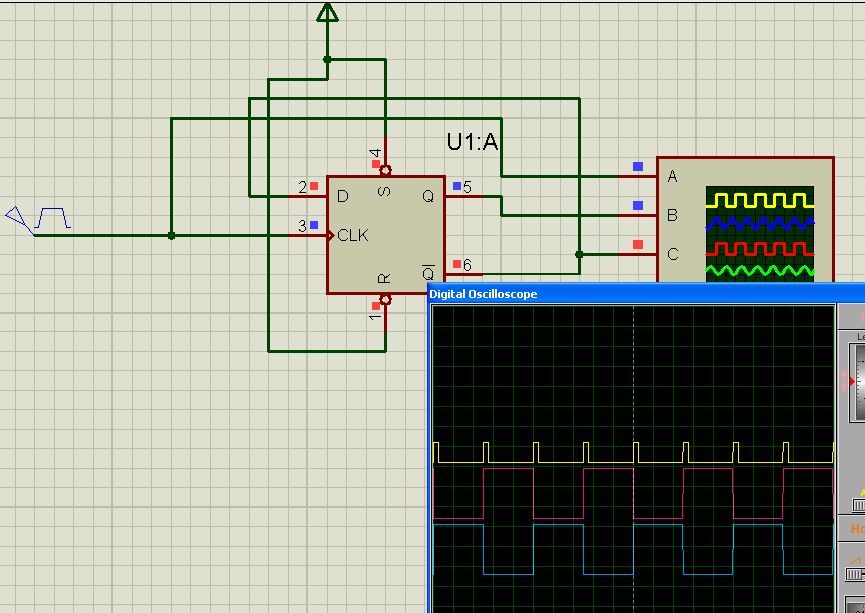Click the wire junction on clock line
The image size is (865, 613).
point(172,236)
